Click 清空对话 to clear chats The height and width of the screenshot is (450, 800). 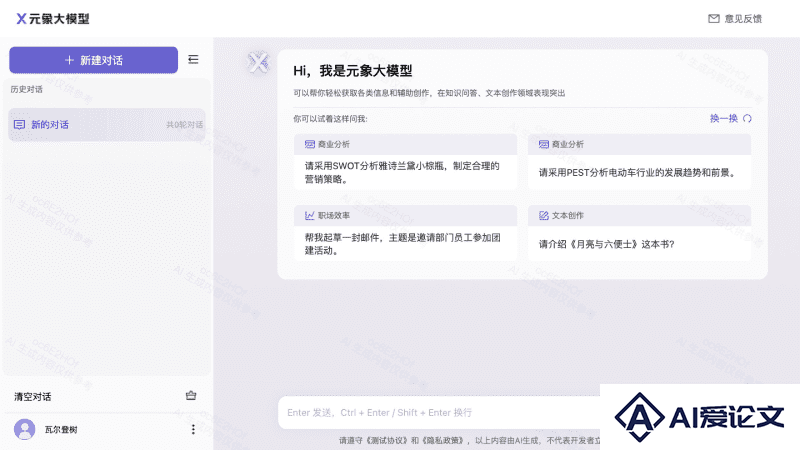pos(33,396)
